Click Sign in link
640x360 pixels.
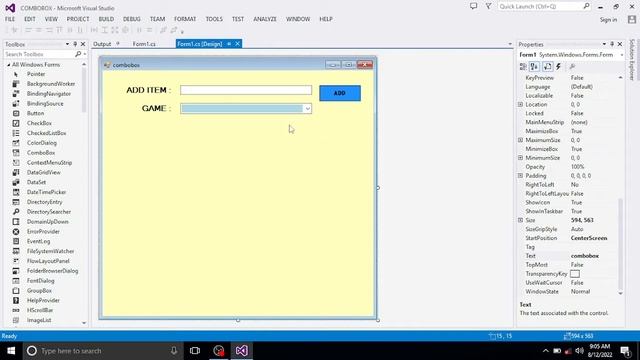(x=608, y=20)
